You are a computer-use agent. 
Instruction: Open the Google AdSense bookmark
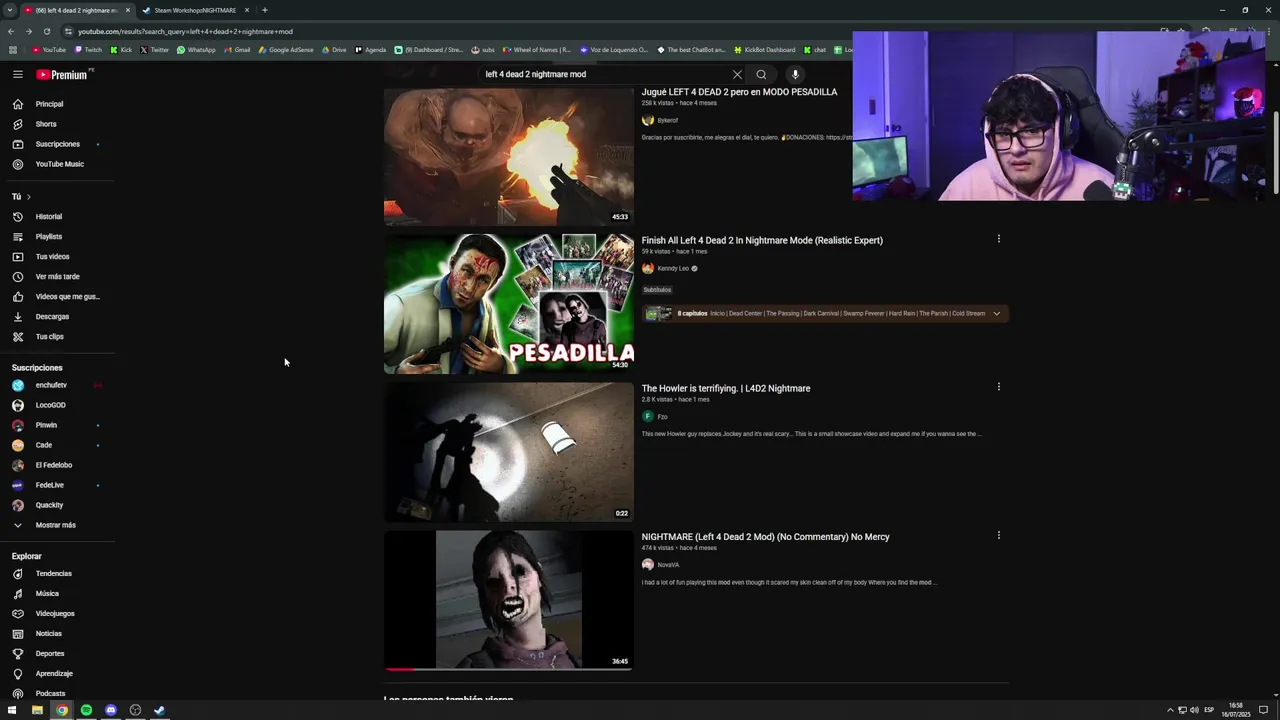286,50
